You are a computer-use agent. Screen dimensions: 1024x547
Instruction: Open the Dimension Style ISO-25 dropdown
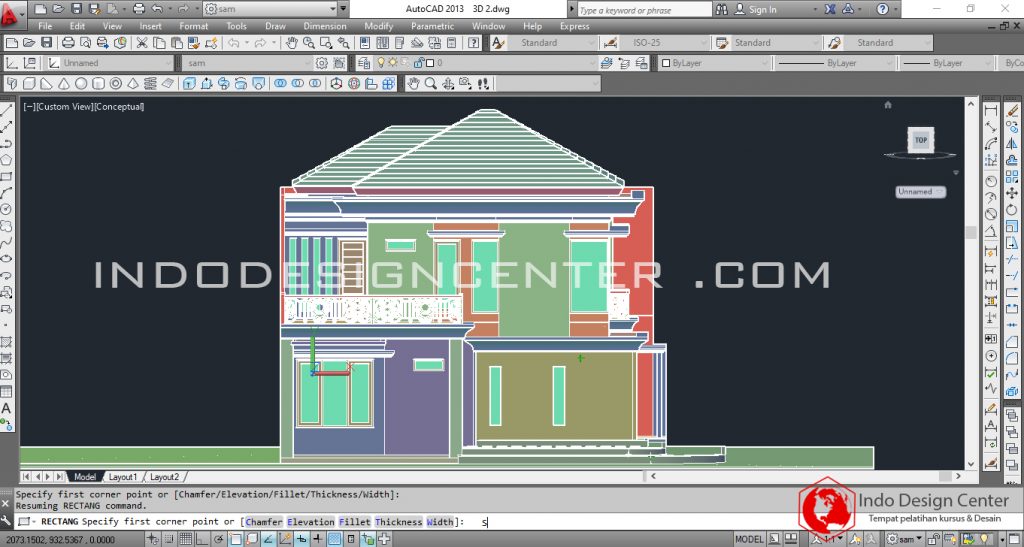pyautogui.click(x=664, y=43)
